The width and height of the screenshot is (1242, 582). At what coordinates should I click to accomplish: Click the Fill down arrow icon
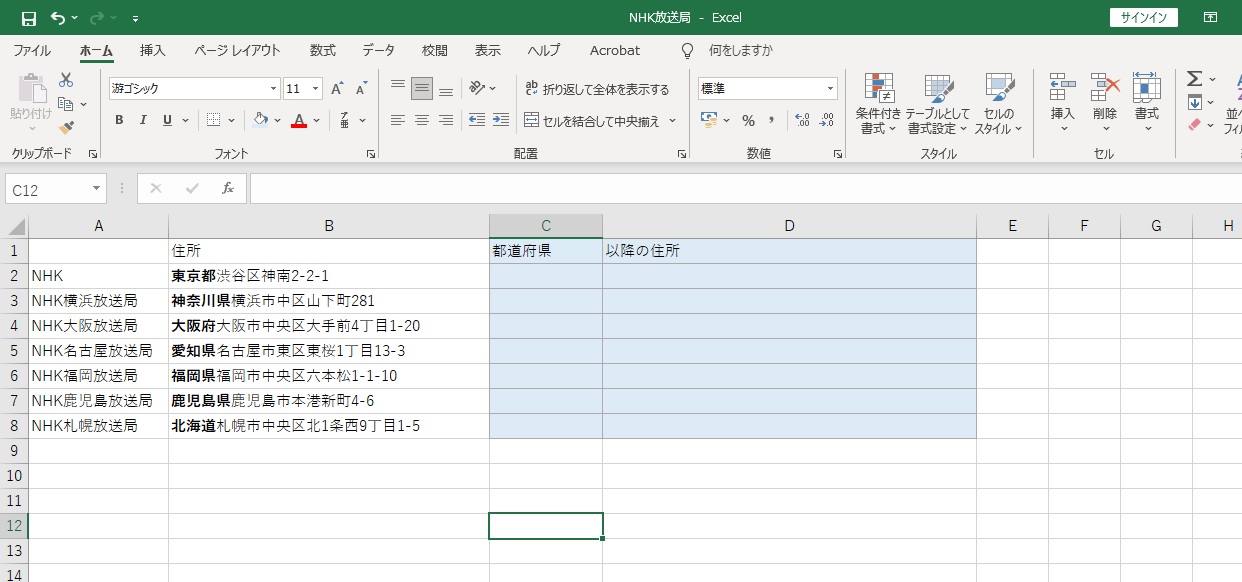point(1194,103)
